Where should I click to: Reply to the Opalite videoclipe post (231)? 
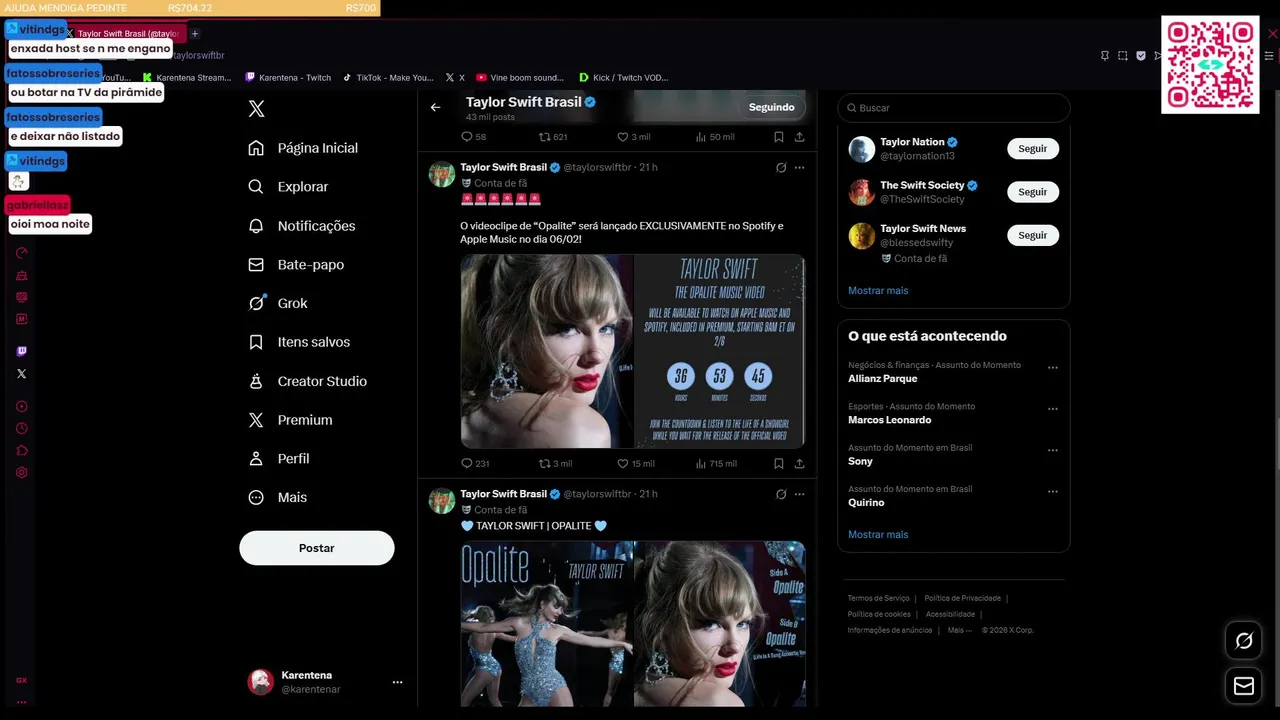click(475, 464)
